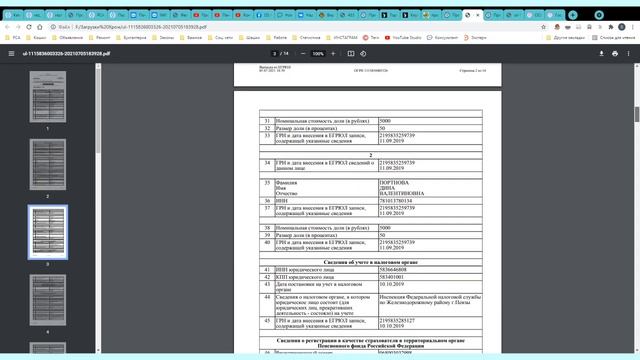This screenshot has width=640, height=360.
Task: Open the ИНСТАГРАМ bookmark folder
Action: pyautogui.click(x=342, y=38)
